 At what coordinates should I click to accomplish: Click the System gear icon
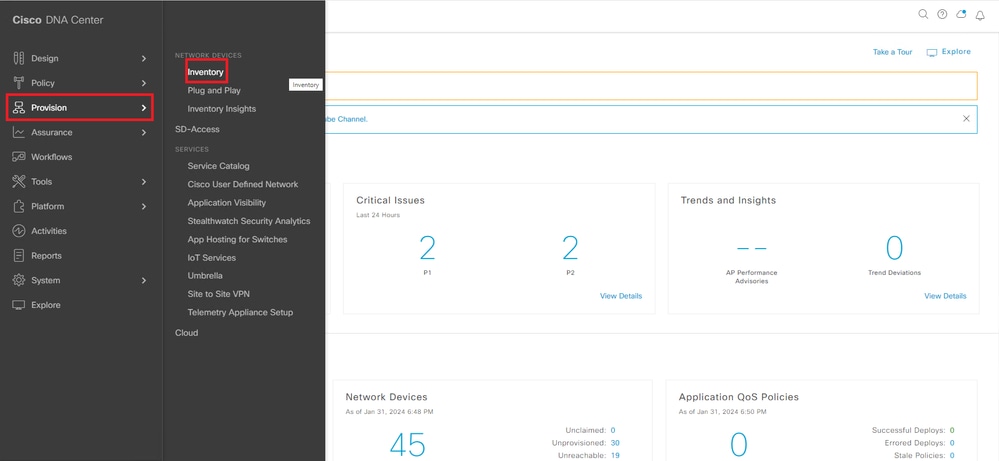click(x=18, y=280)
